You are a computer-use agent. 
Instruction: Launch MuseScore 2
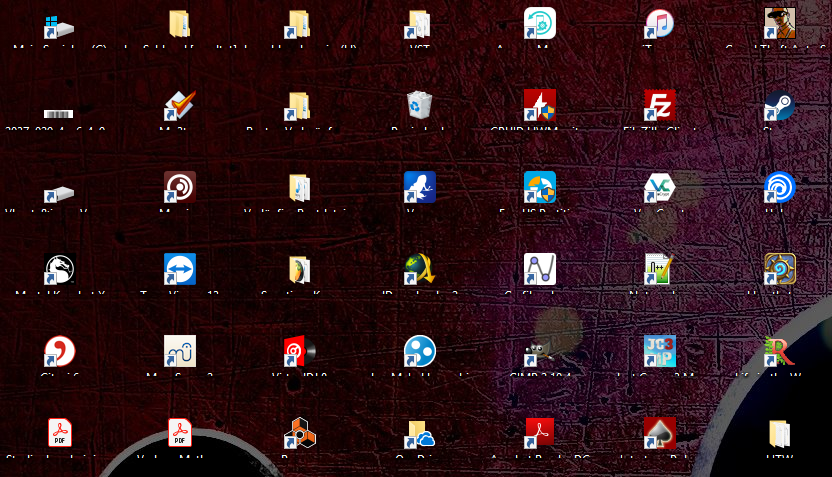(x=180, y=351)
